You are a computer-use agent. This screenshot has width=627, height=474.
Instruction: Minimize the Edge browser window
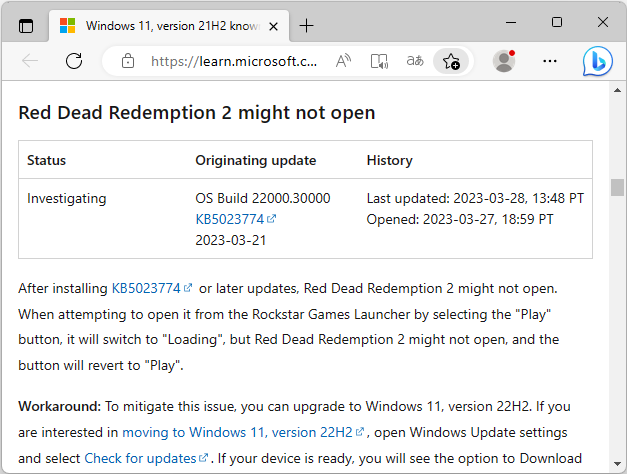(x=511, y=22)
